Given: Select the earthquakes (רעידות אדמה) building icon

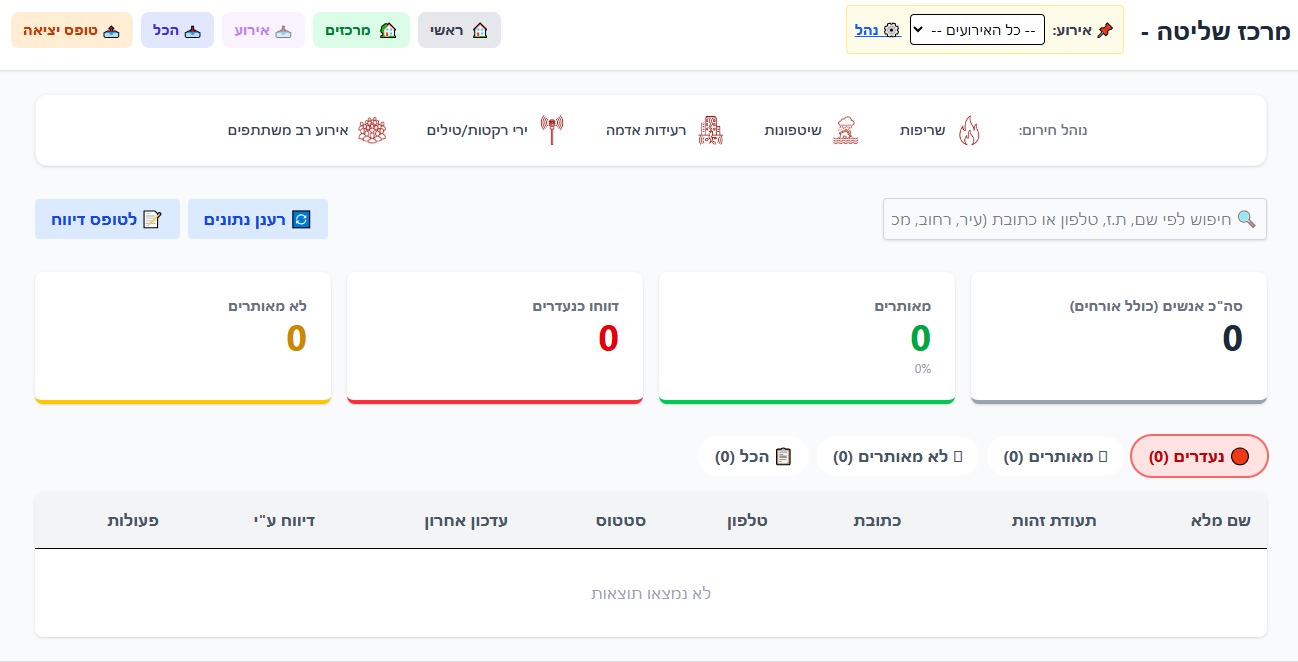Looking at the screenshot, I should click(709, 131).
